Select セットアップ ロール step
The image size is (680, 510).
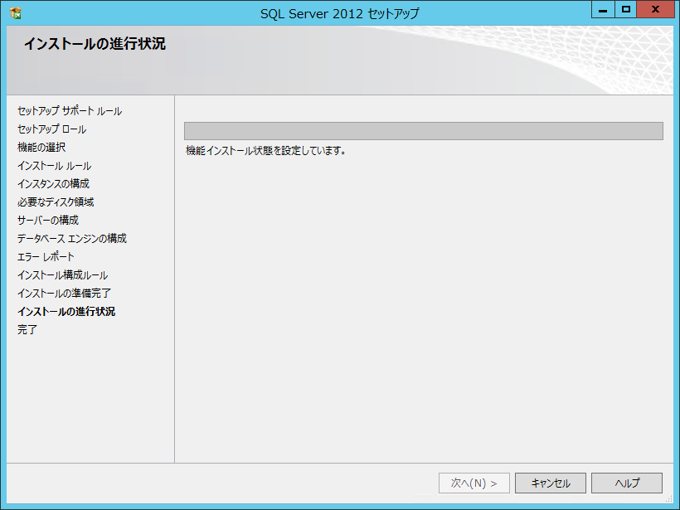52,129
